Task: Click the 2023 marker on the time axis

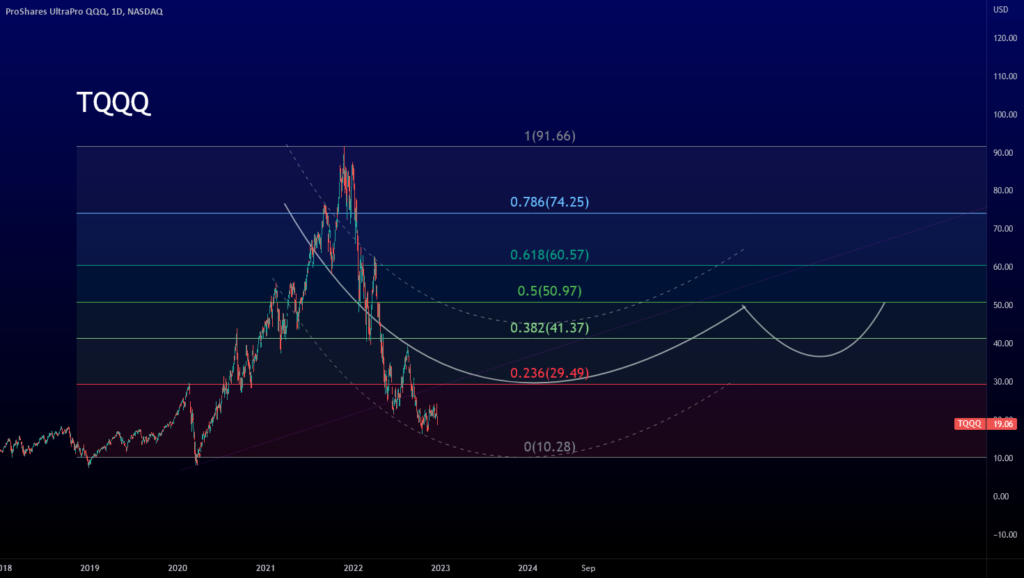Action: click(x=440, y=568)
